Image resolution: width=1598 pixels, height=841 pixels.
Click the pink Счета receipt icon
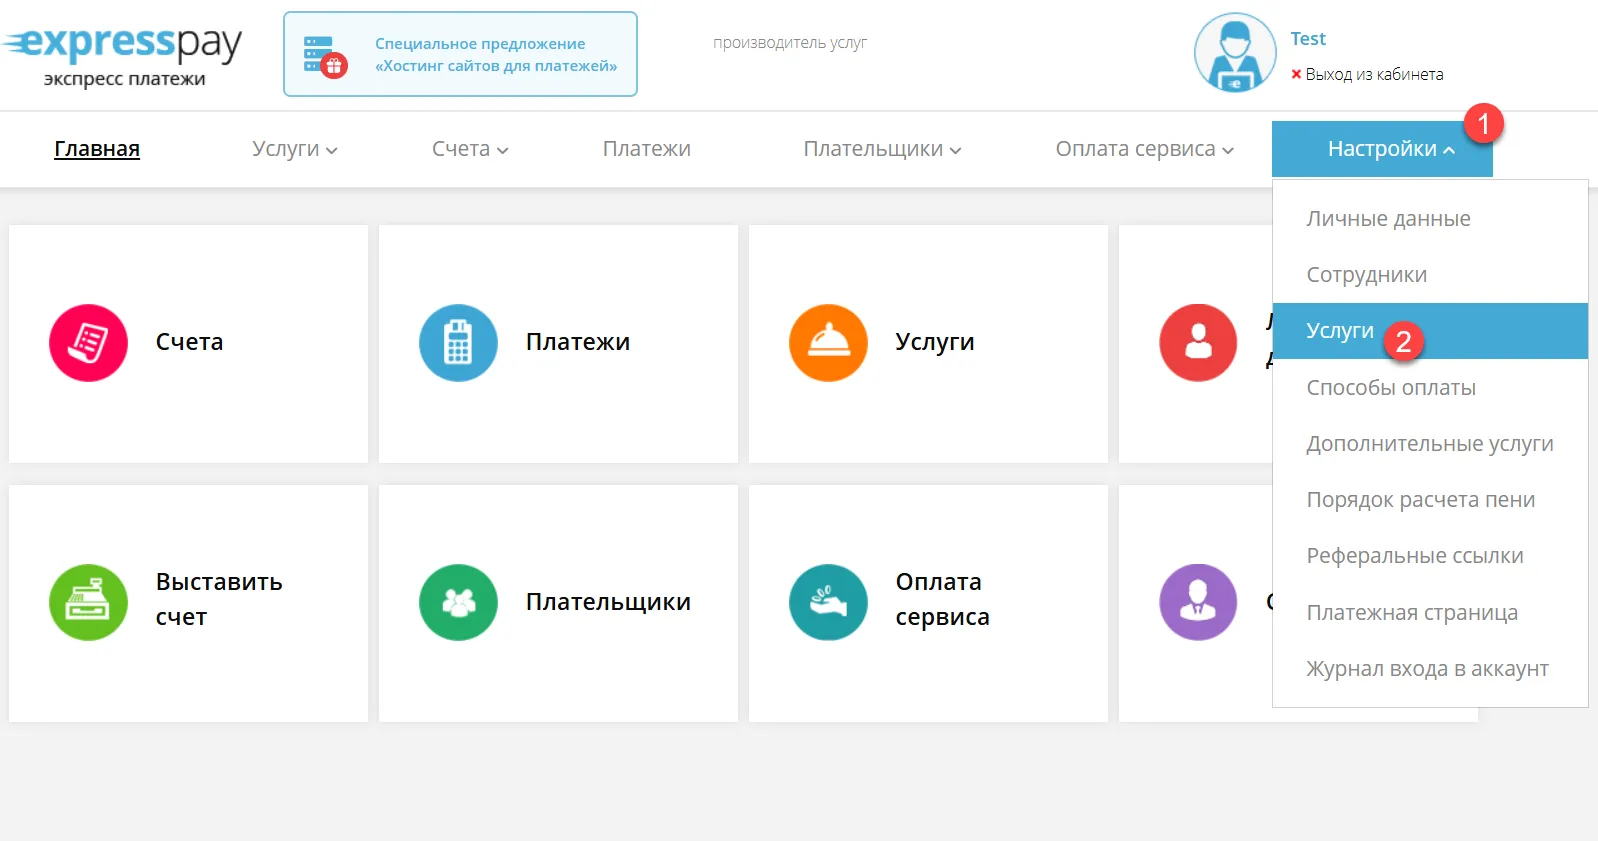point(88,342)
